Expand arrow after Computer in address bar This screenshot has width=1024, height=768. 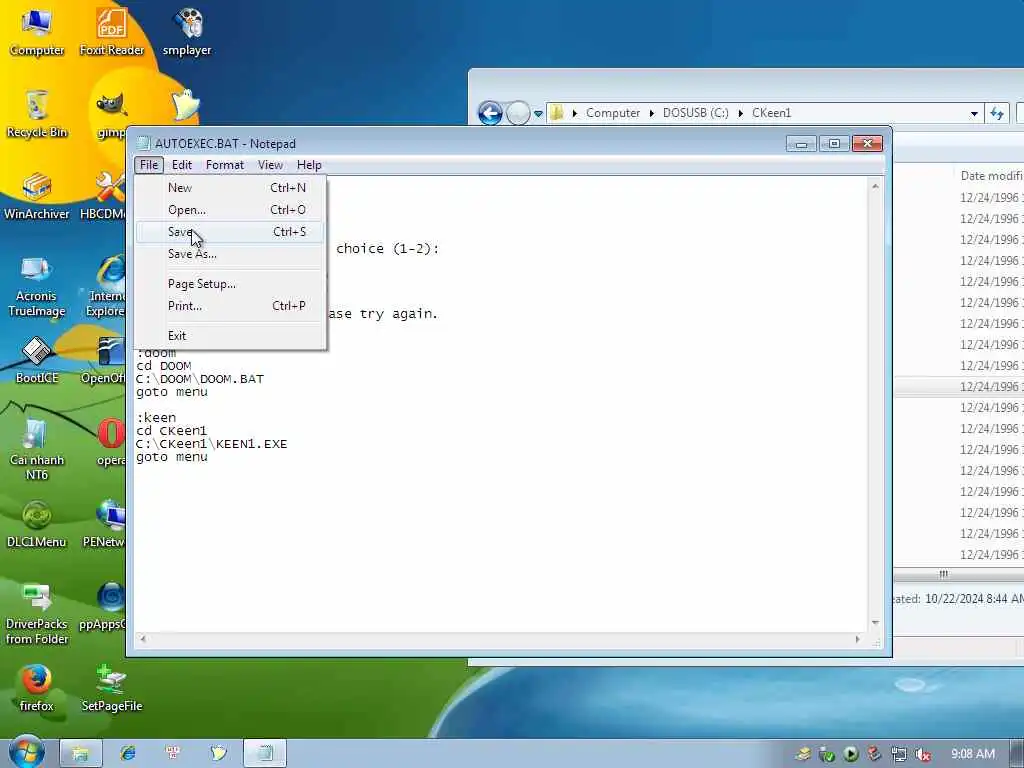pos(652,113)
